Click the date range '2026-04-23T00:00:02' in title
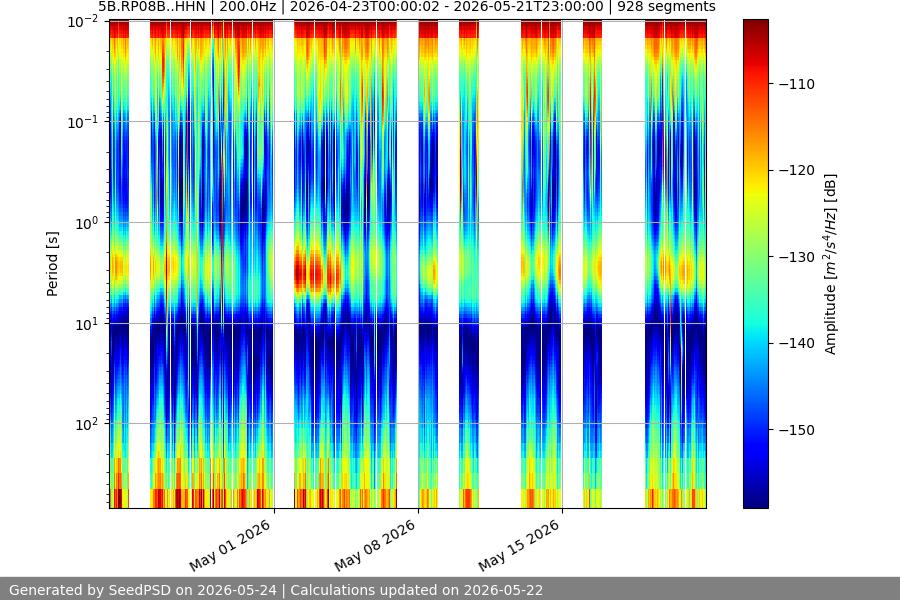Screen dimensions: 900x600 click(x=365, y=7)
